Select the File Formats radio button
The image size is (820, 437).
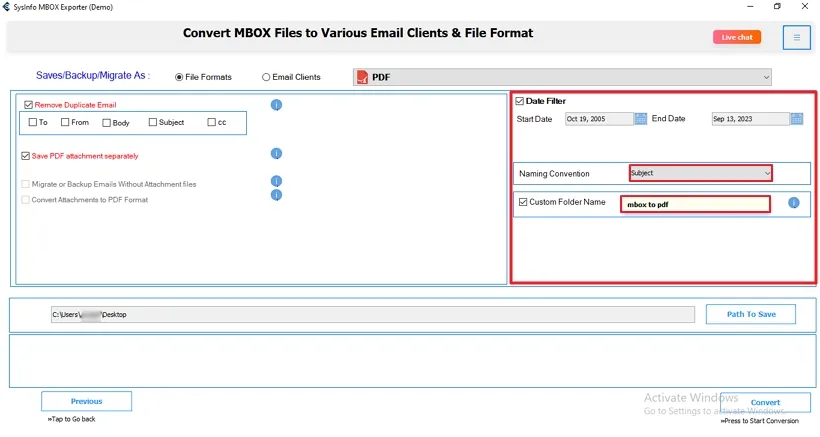click(179, 77)
